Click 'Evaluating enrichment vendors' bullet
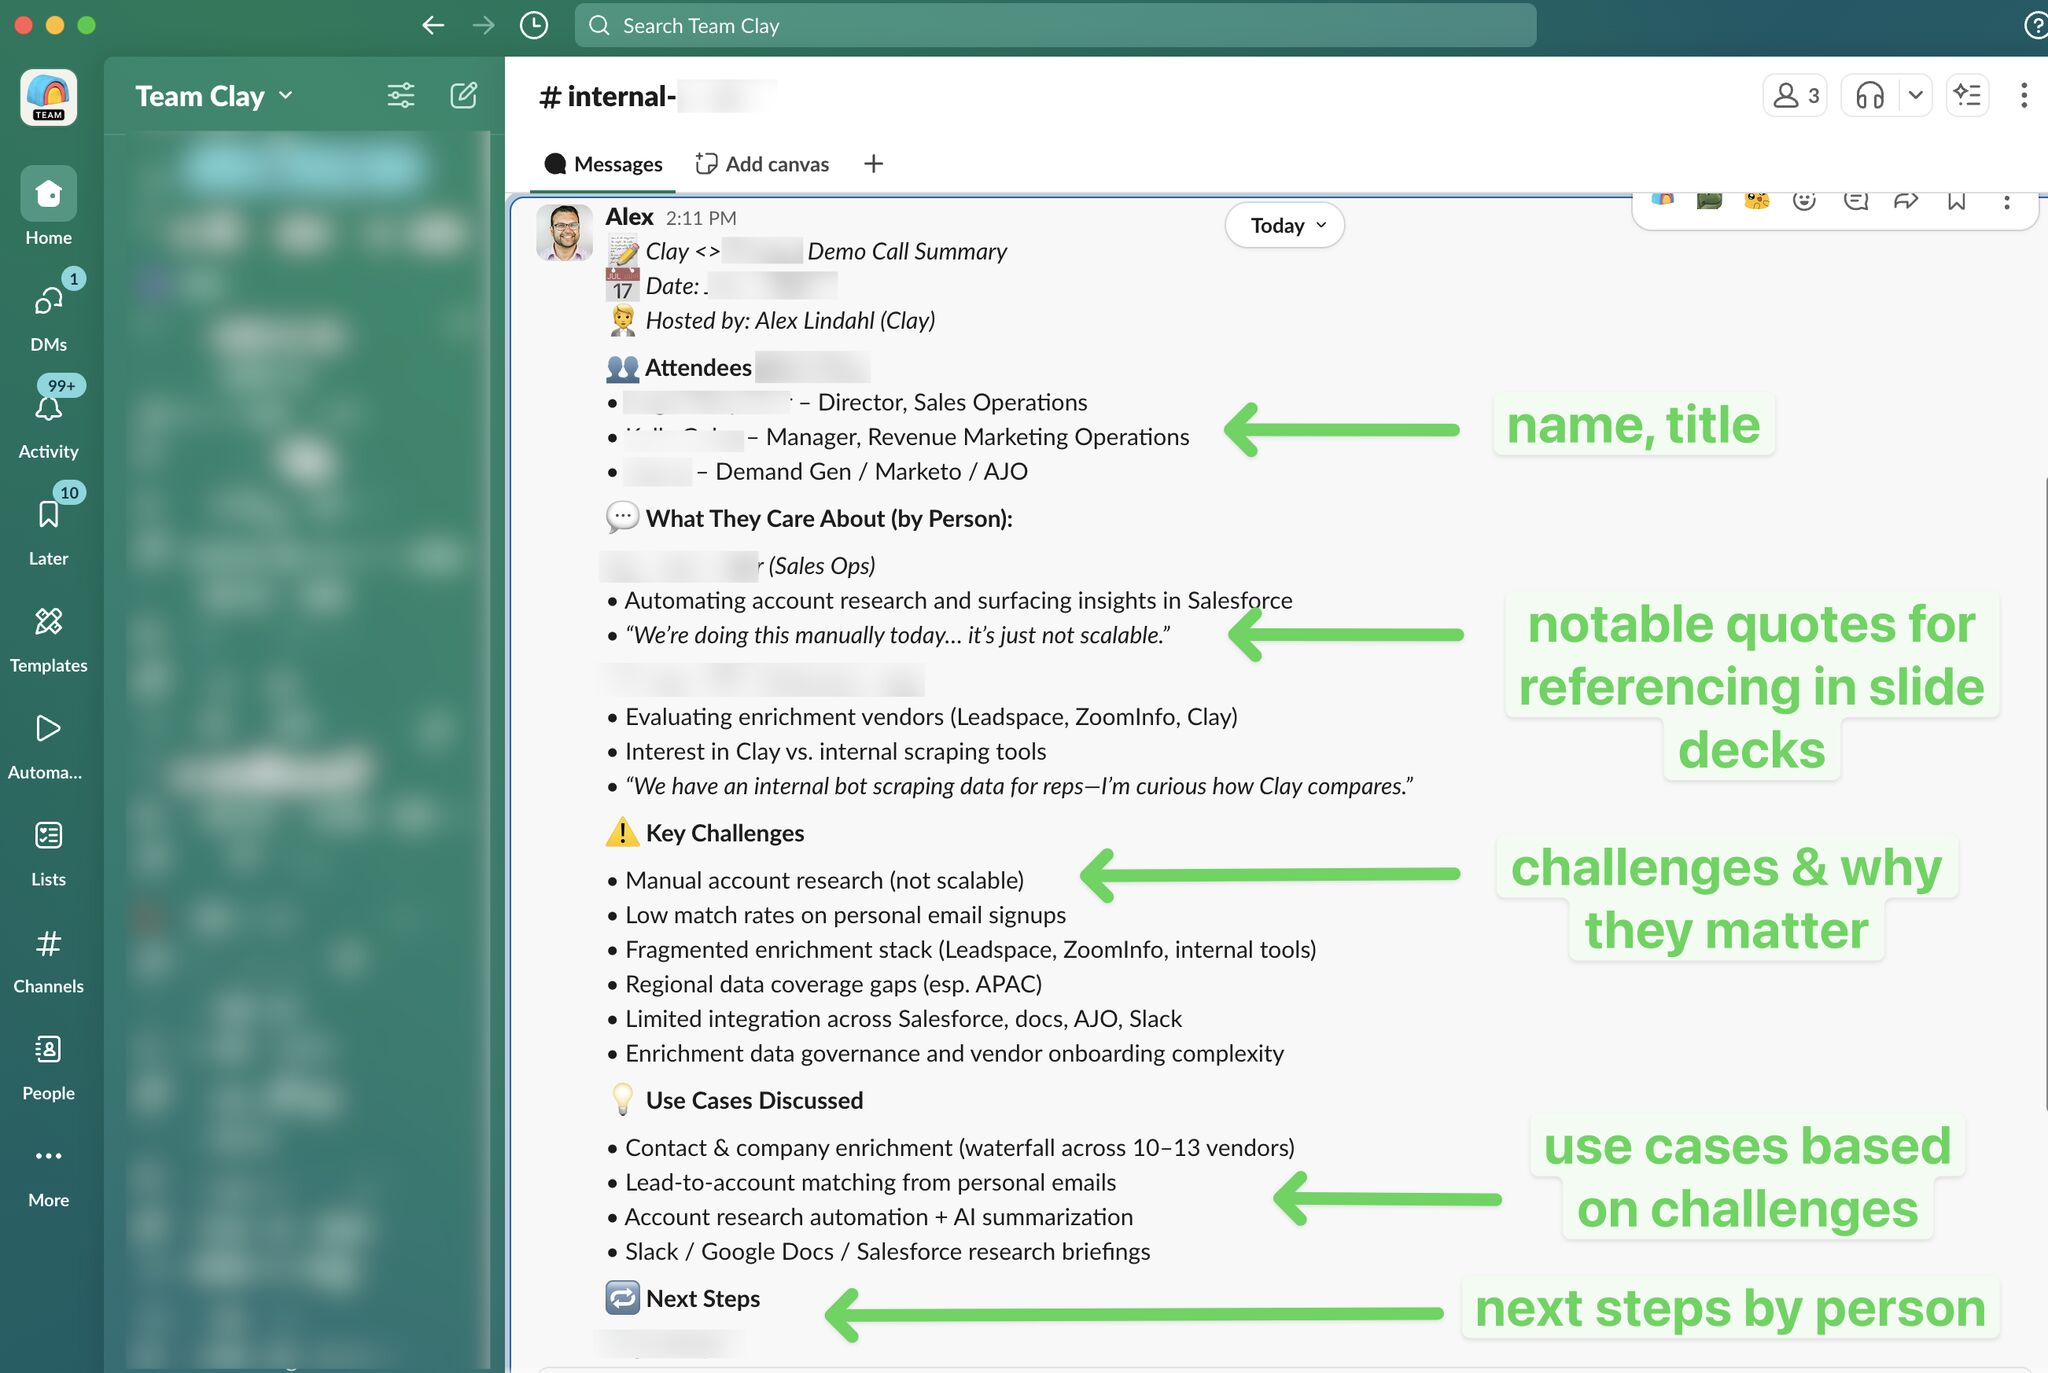This screenshot has width=2048, height=1373. 931,717
